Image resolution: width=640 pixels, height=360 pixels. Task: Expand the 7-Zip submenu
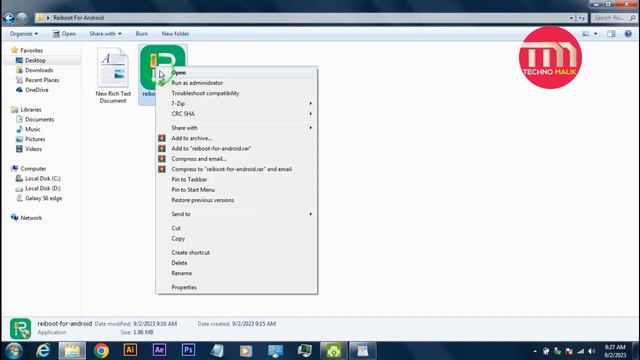click(236, 104)
